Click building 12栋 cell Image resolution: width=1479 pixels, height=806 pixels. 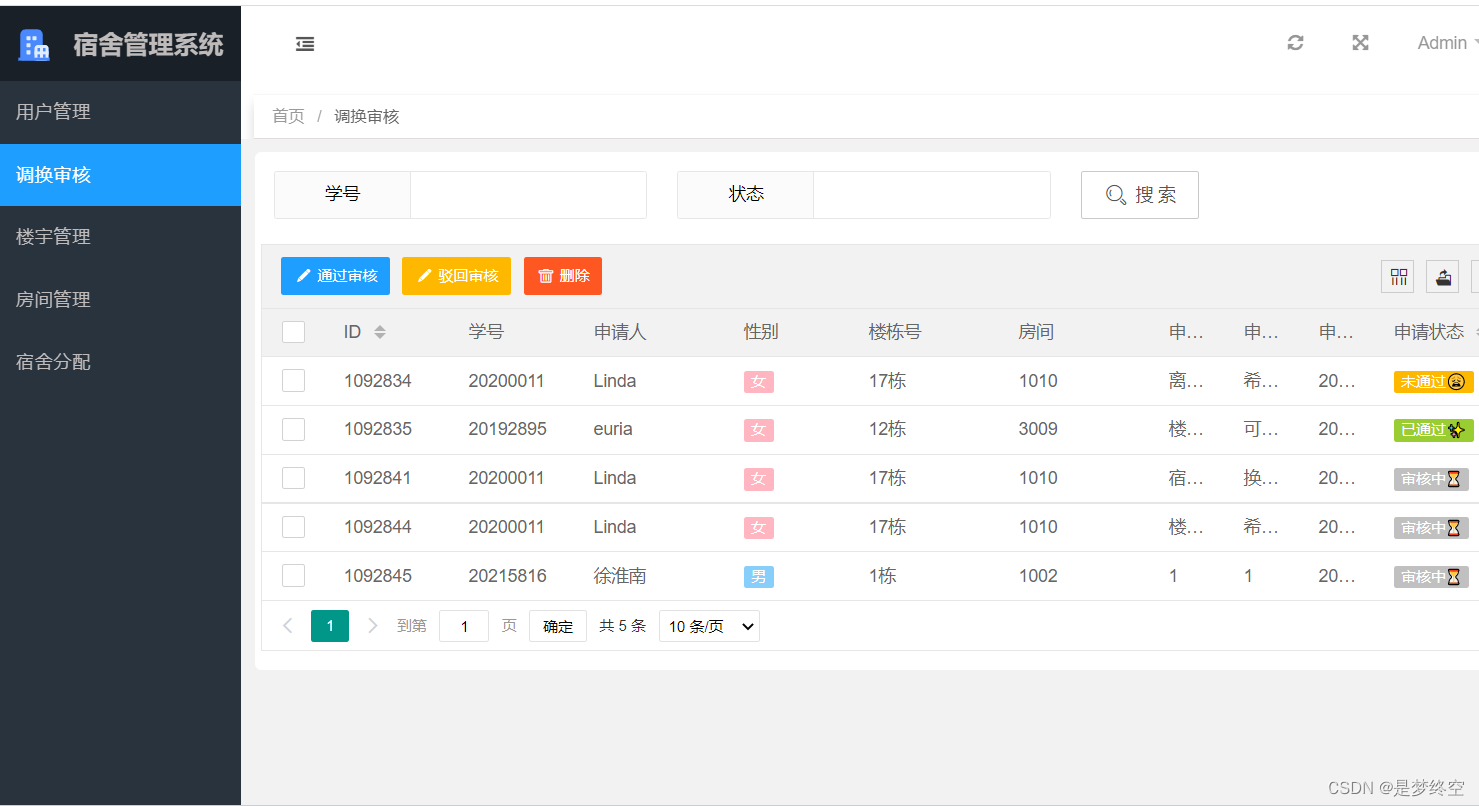[x=887, y=429]
